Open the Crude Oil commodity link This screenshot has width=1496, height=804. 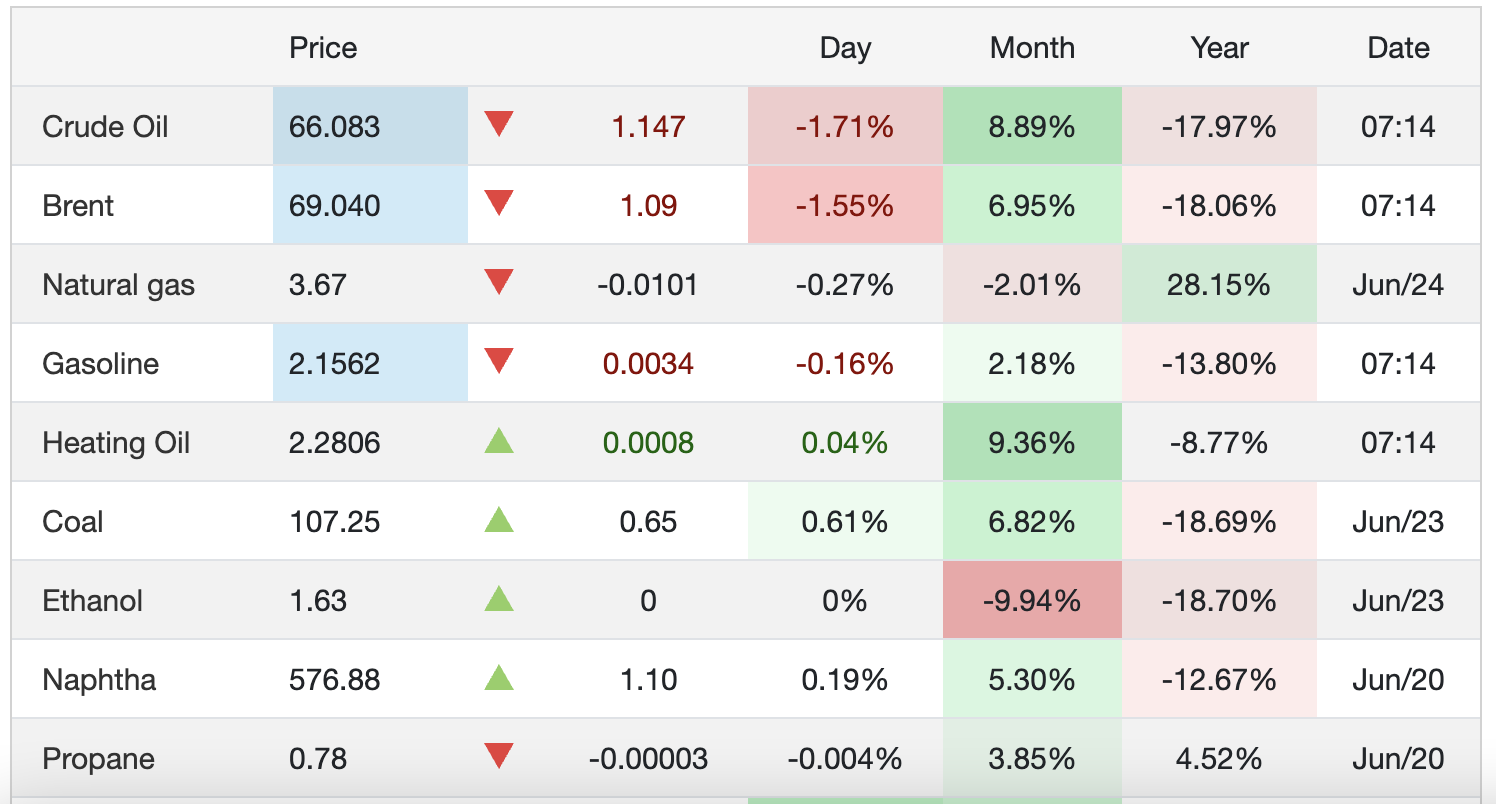click(105, 127)
